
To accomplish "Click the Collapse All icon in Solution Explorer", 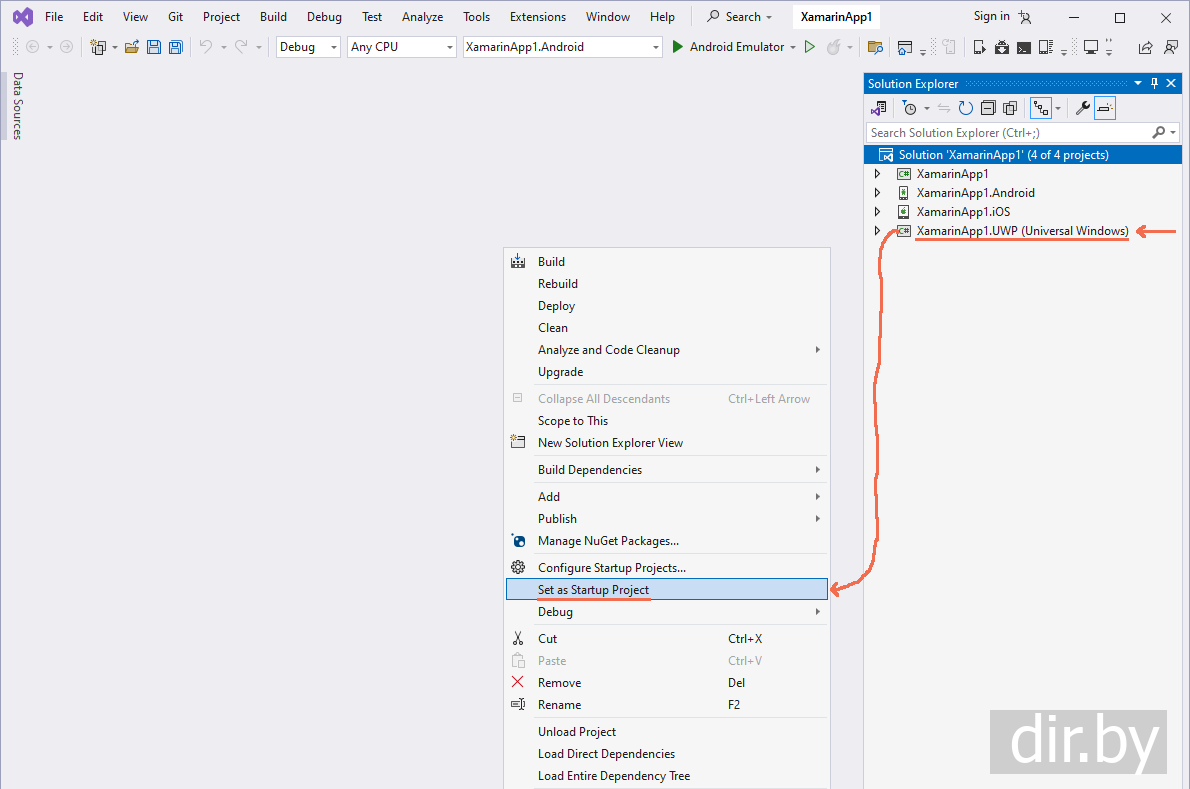I will 988,108.
